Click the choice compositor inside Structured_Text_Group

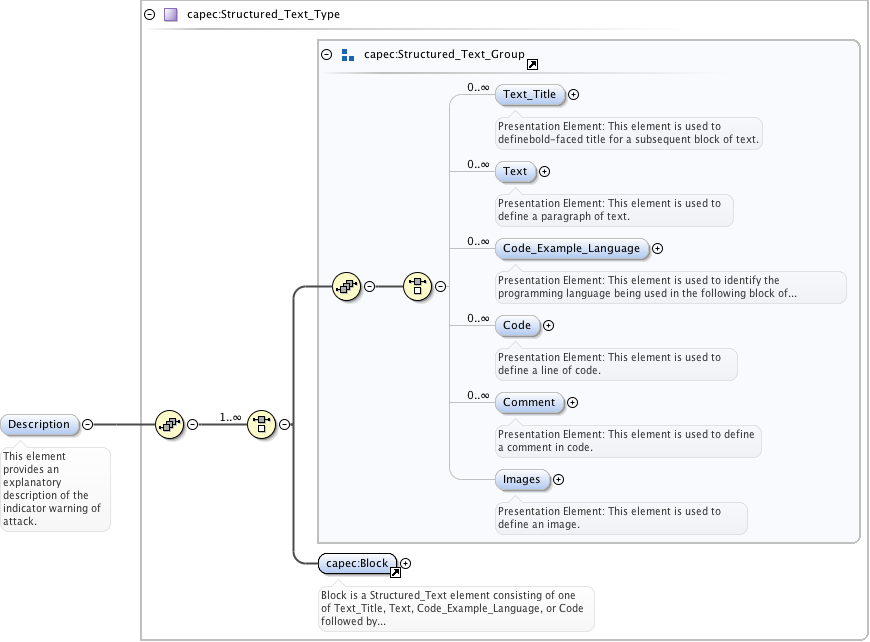click(417, 286)
